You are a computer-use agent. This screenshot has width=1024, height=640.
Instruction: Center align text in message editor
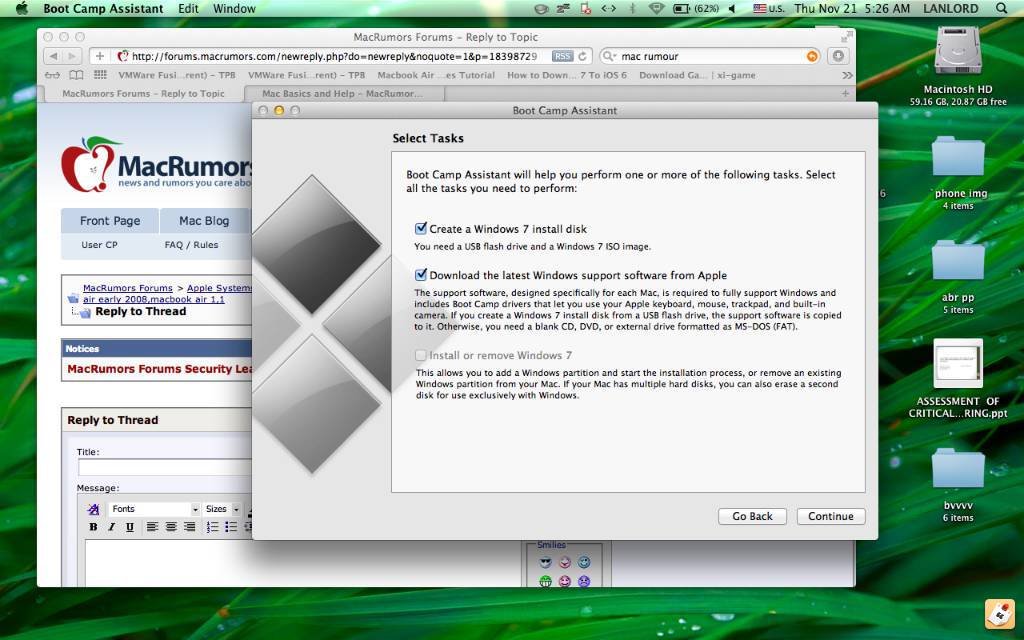pyautogui.click(x=170, y=527)
